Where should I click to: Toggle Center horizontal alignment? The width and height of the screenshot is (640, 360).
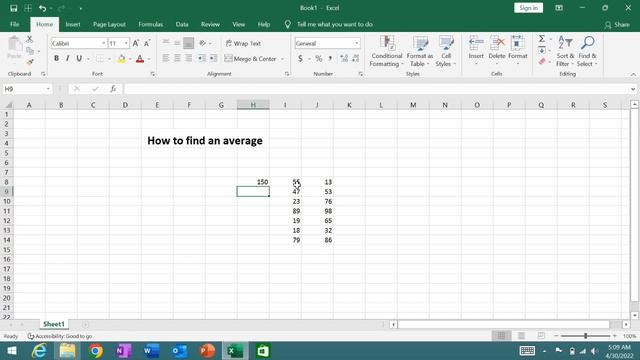177,59
